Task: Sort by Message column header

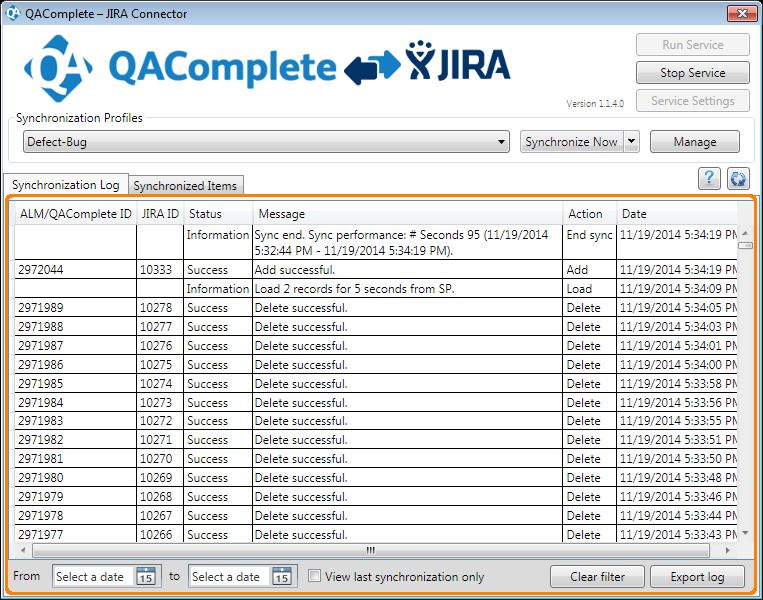Action: 408,214
